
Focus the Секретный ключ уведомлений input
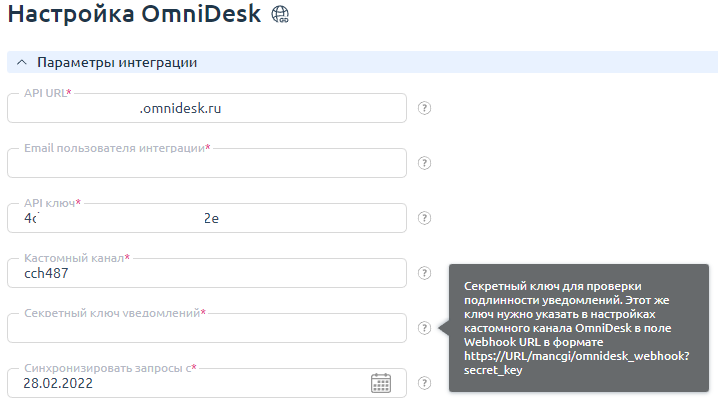[x=205, y=328]
